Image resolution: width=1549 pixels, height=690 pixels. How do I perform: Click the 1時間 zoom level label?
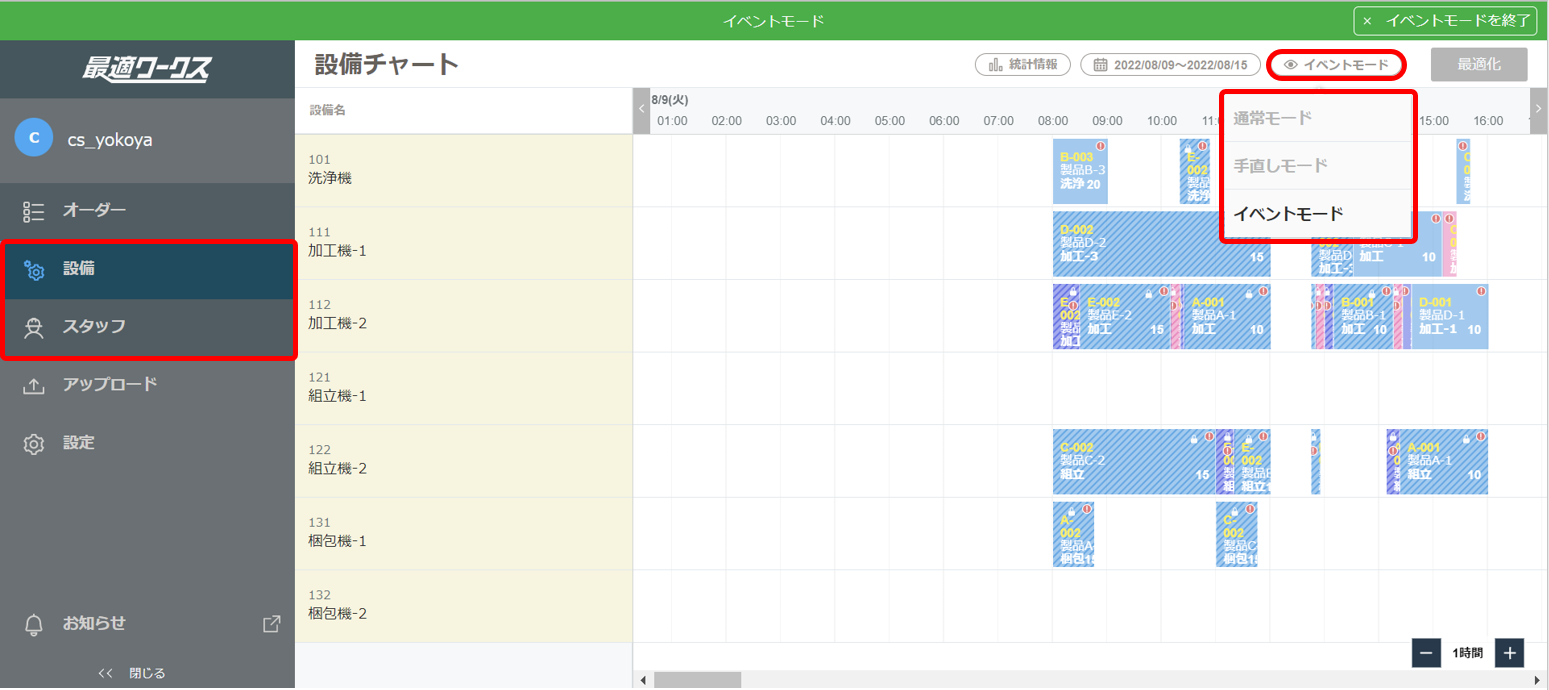click(1467, 653)
